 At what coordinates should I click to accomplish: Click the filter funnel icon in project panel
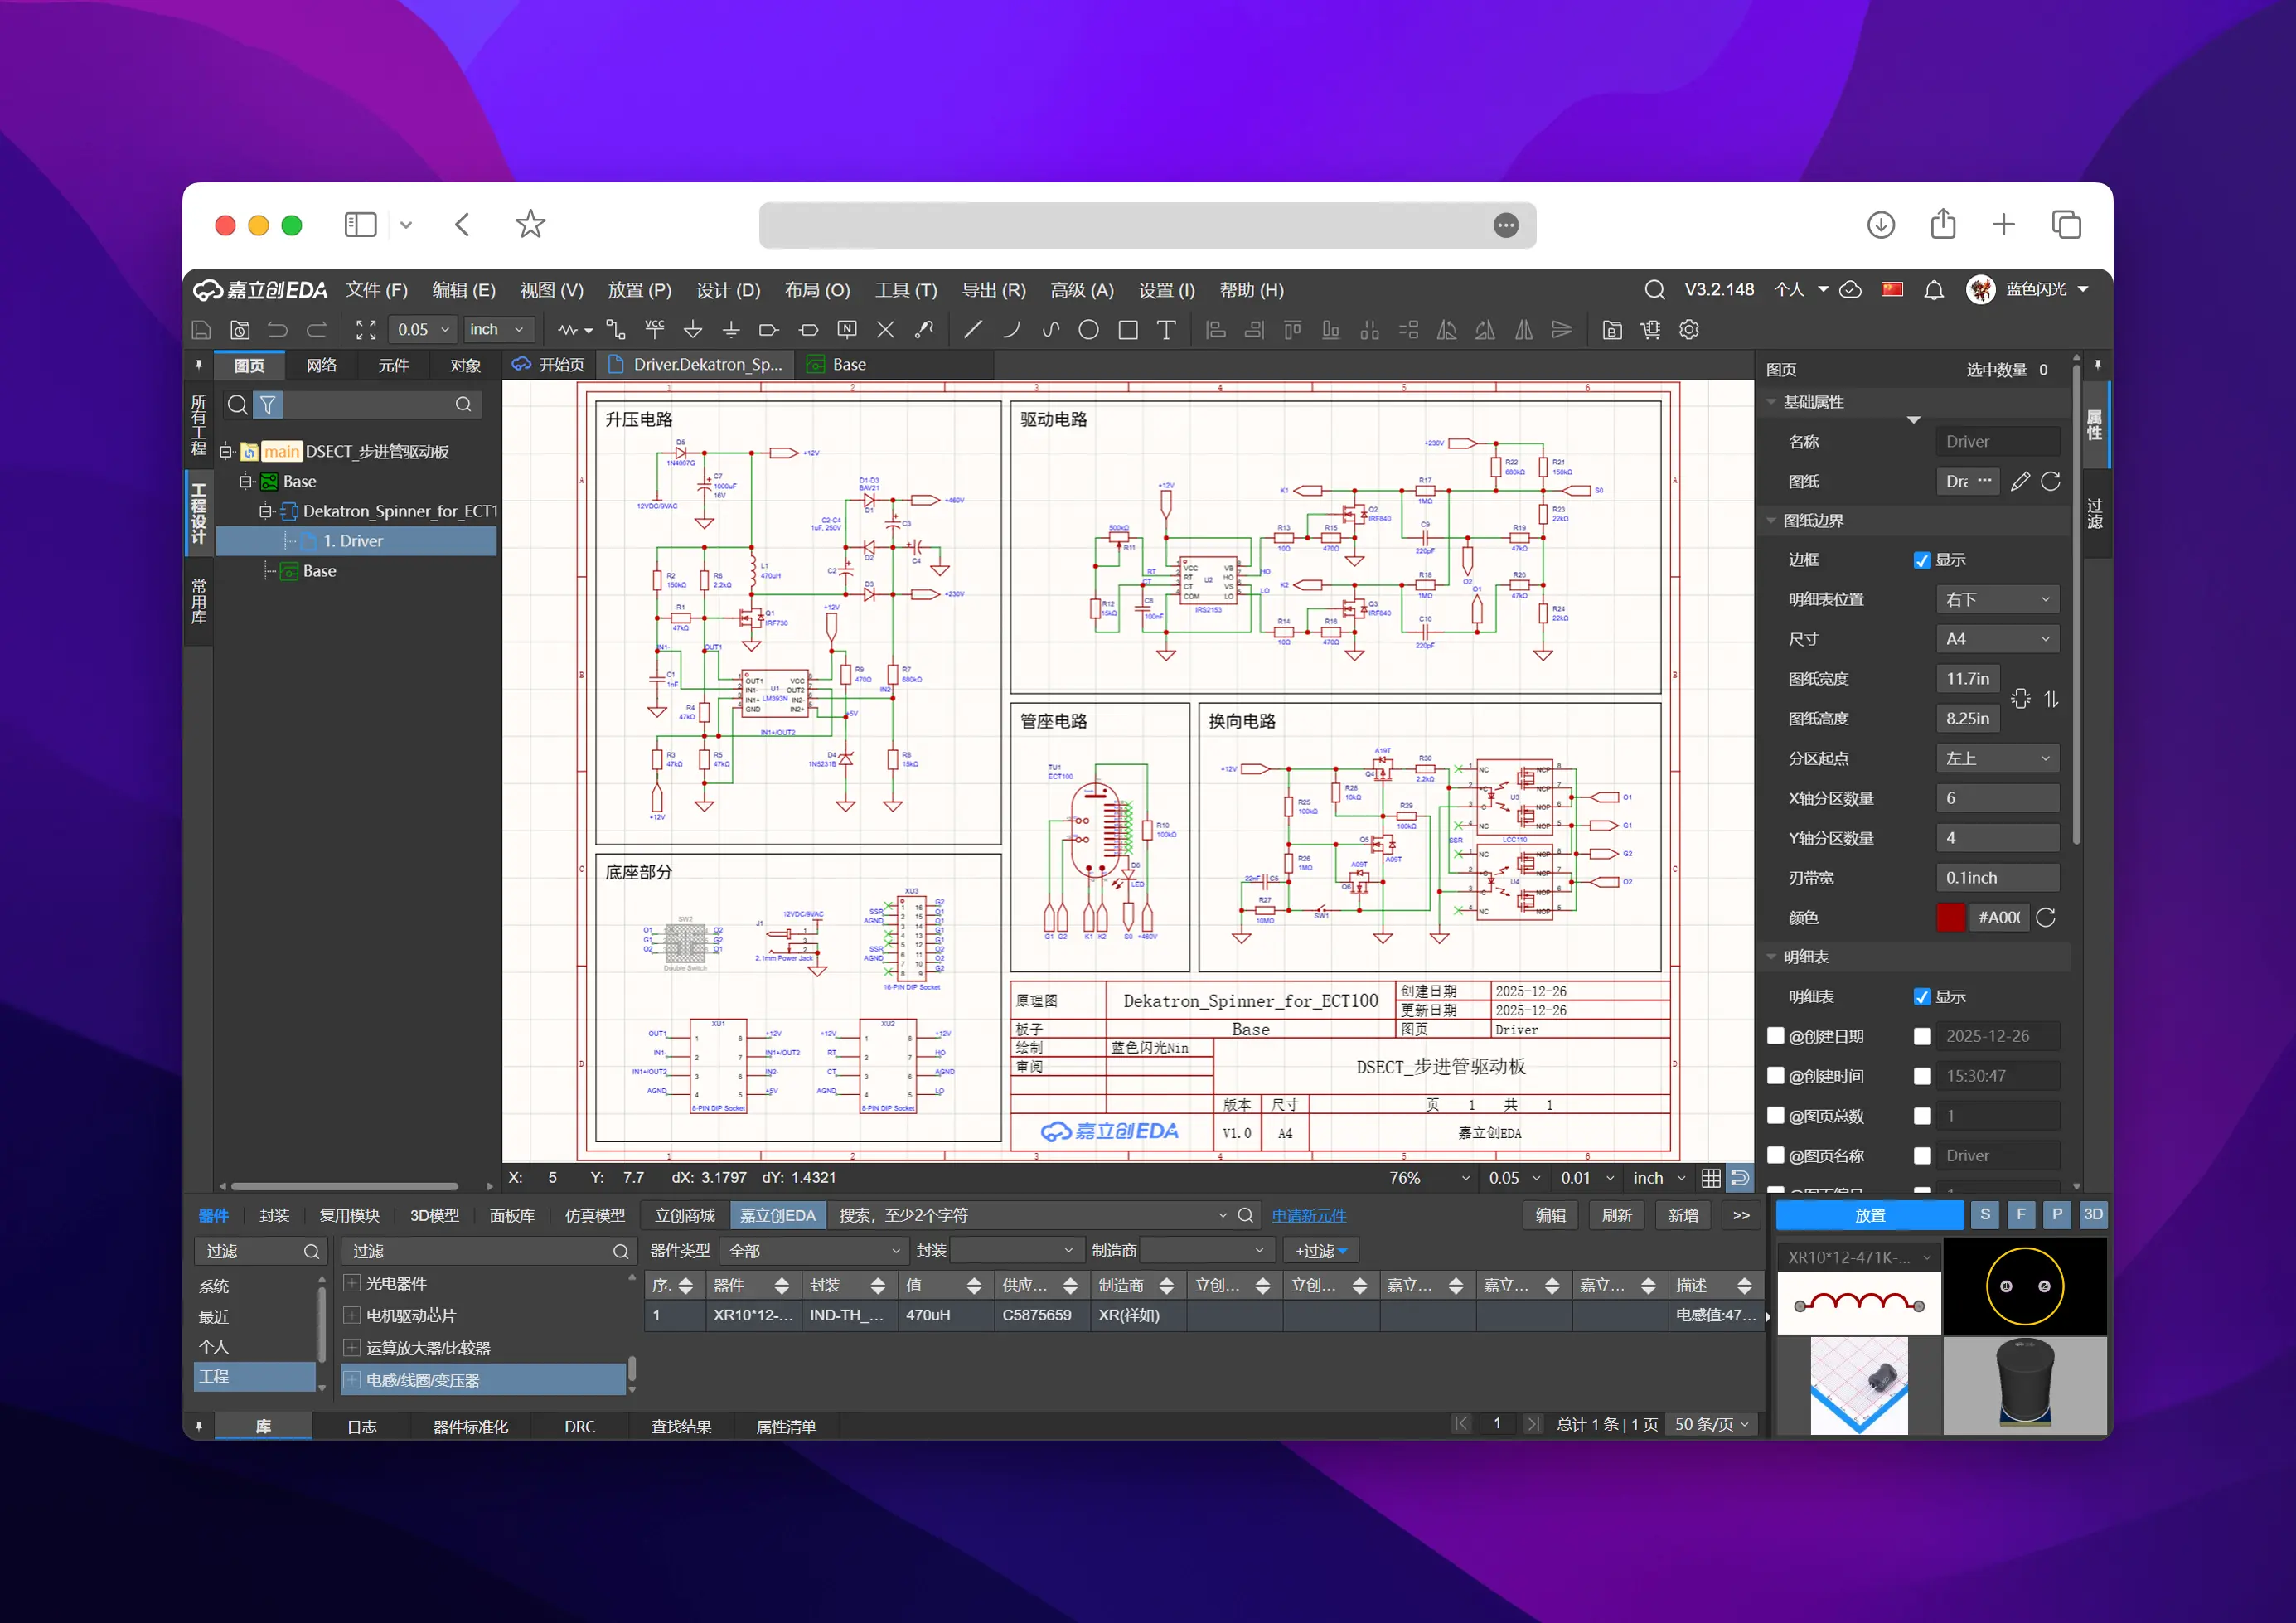(268, 405)
